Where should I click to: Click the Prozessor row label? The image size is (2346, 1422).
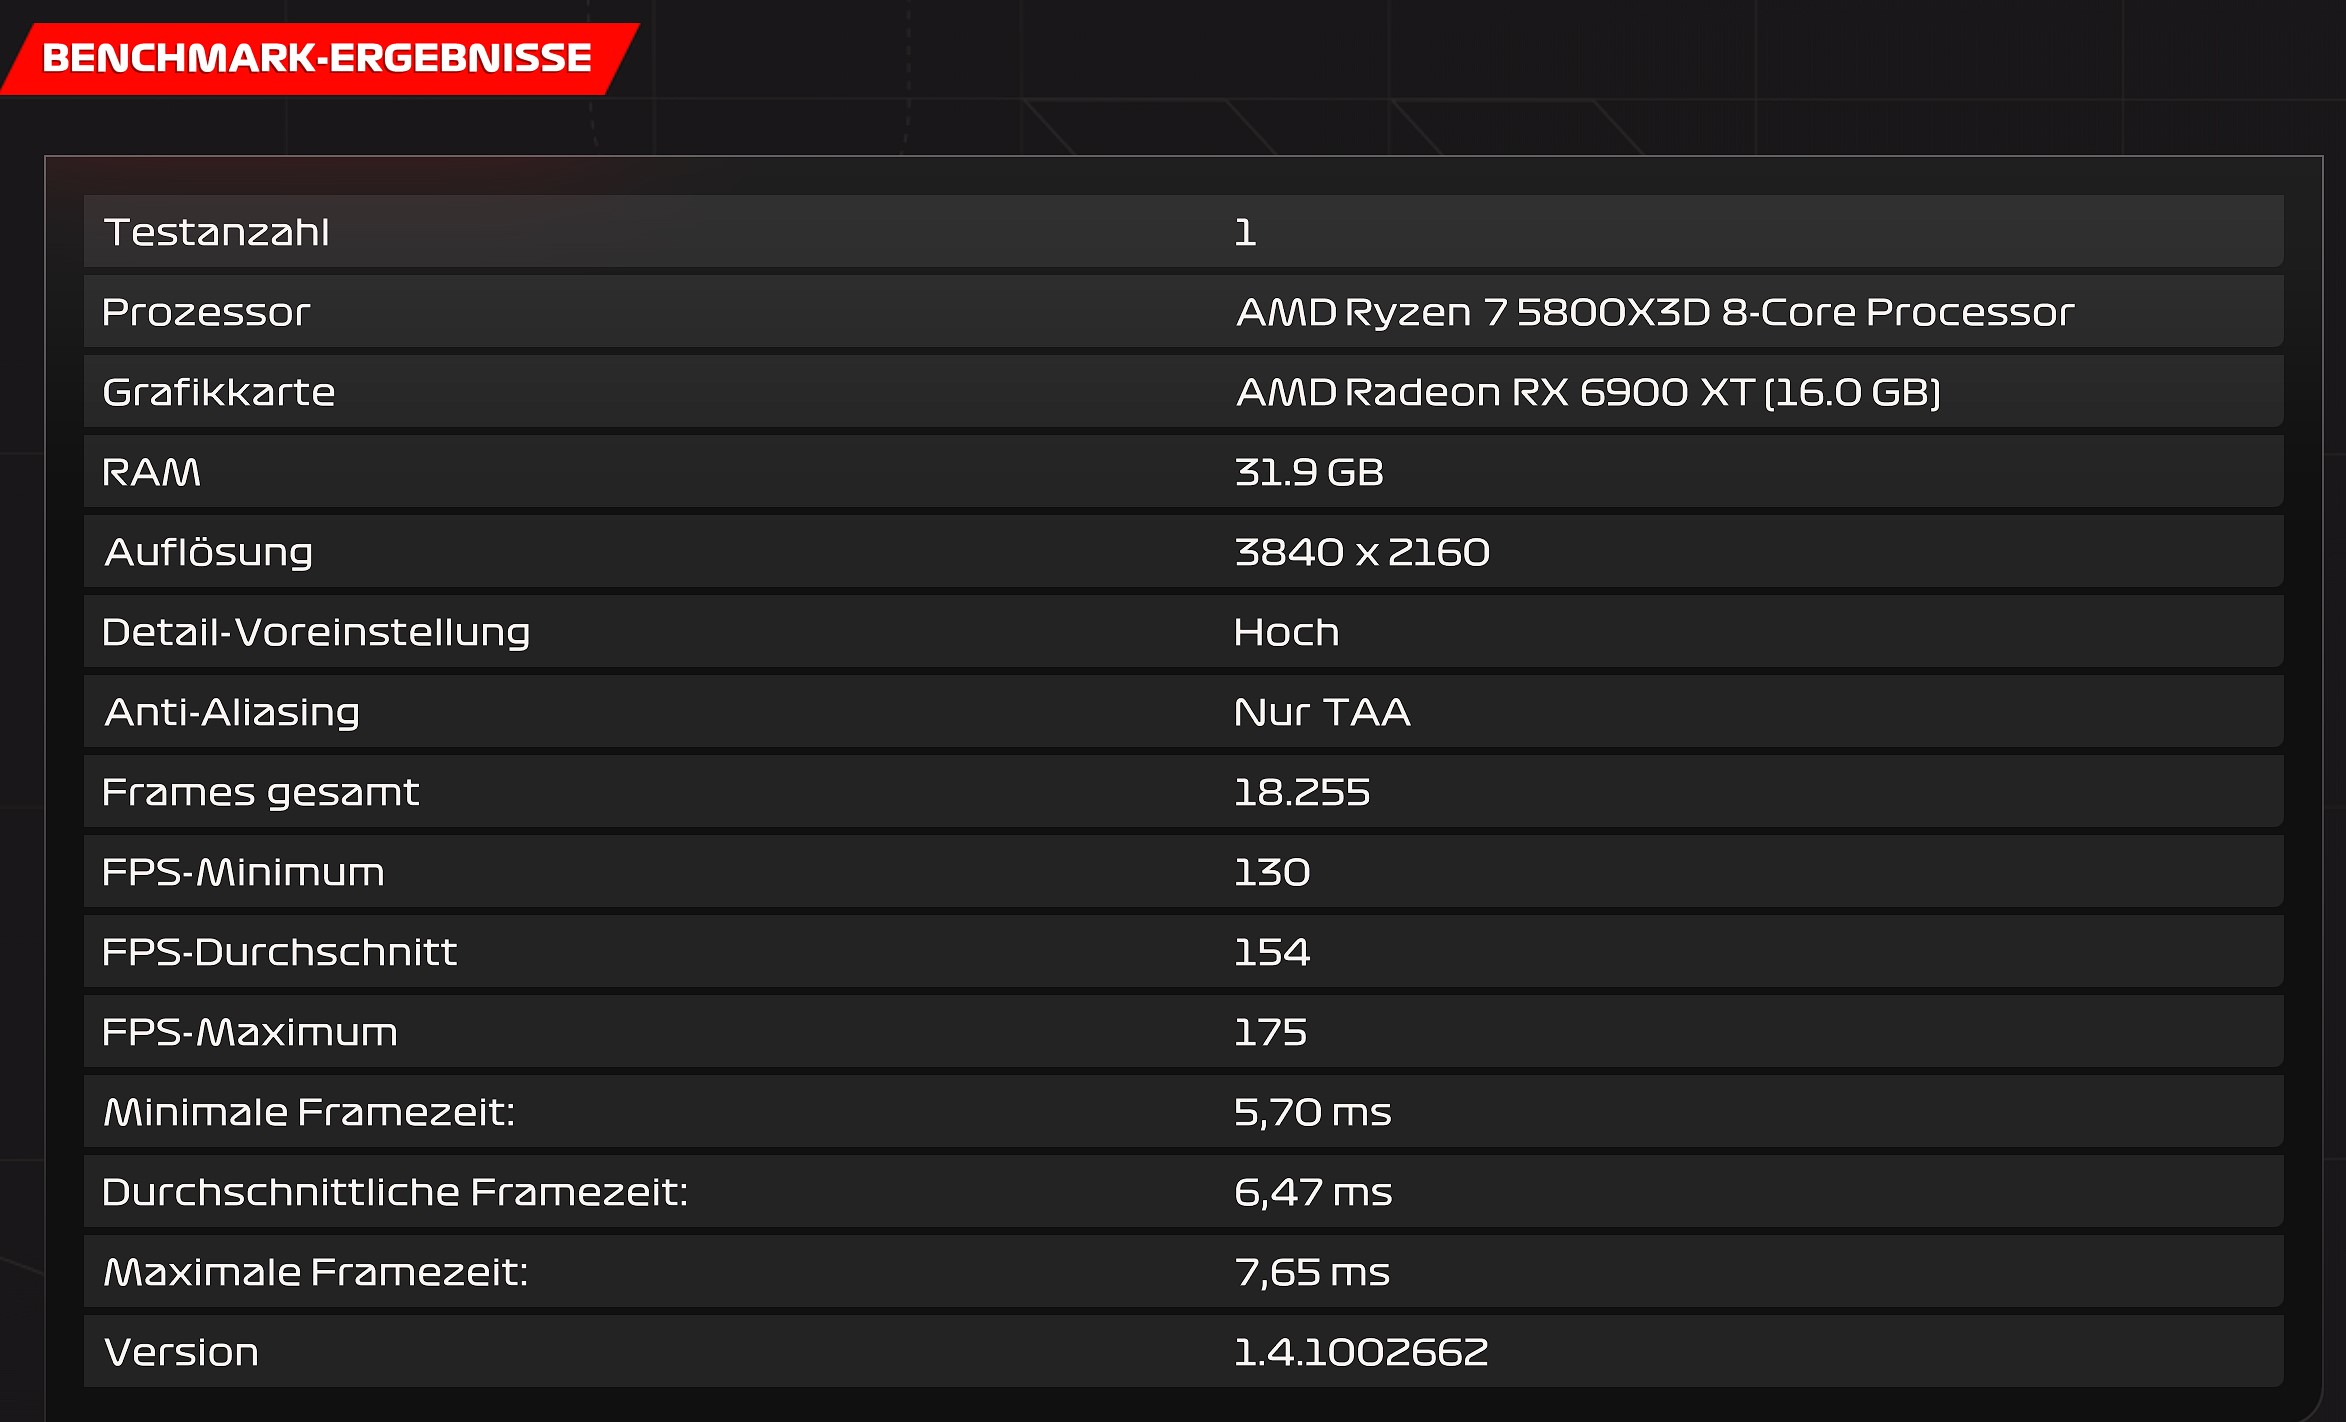click(206, 312)
